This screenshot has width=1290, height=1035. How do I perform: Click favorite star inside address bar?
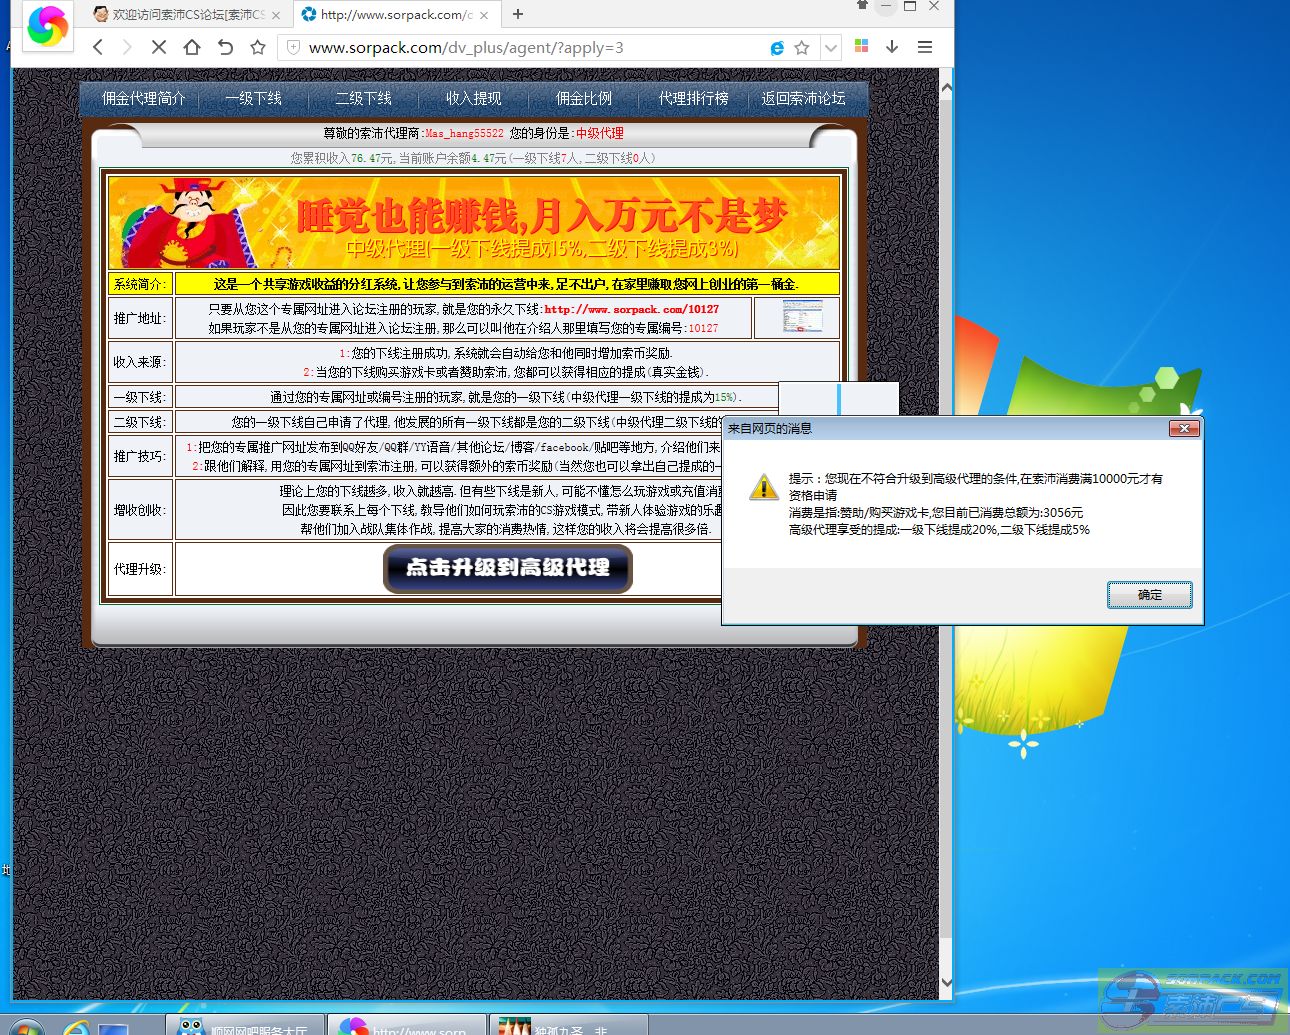(x=802, y=47)
